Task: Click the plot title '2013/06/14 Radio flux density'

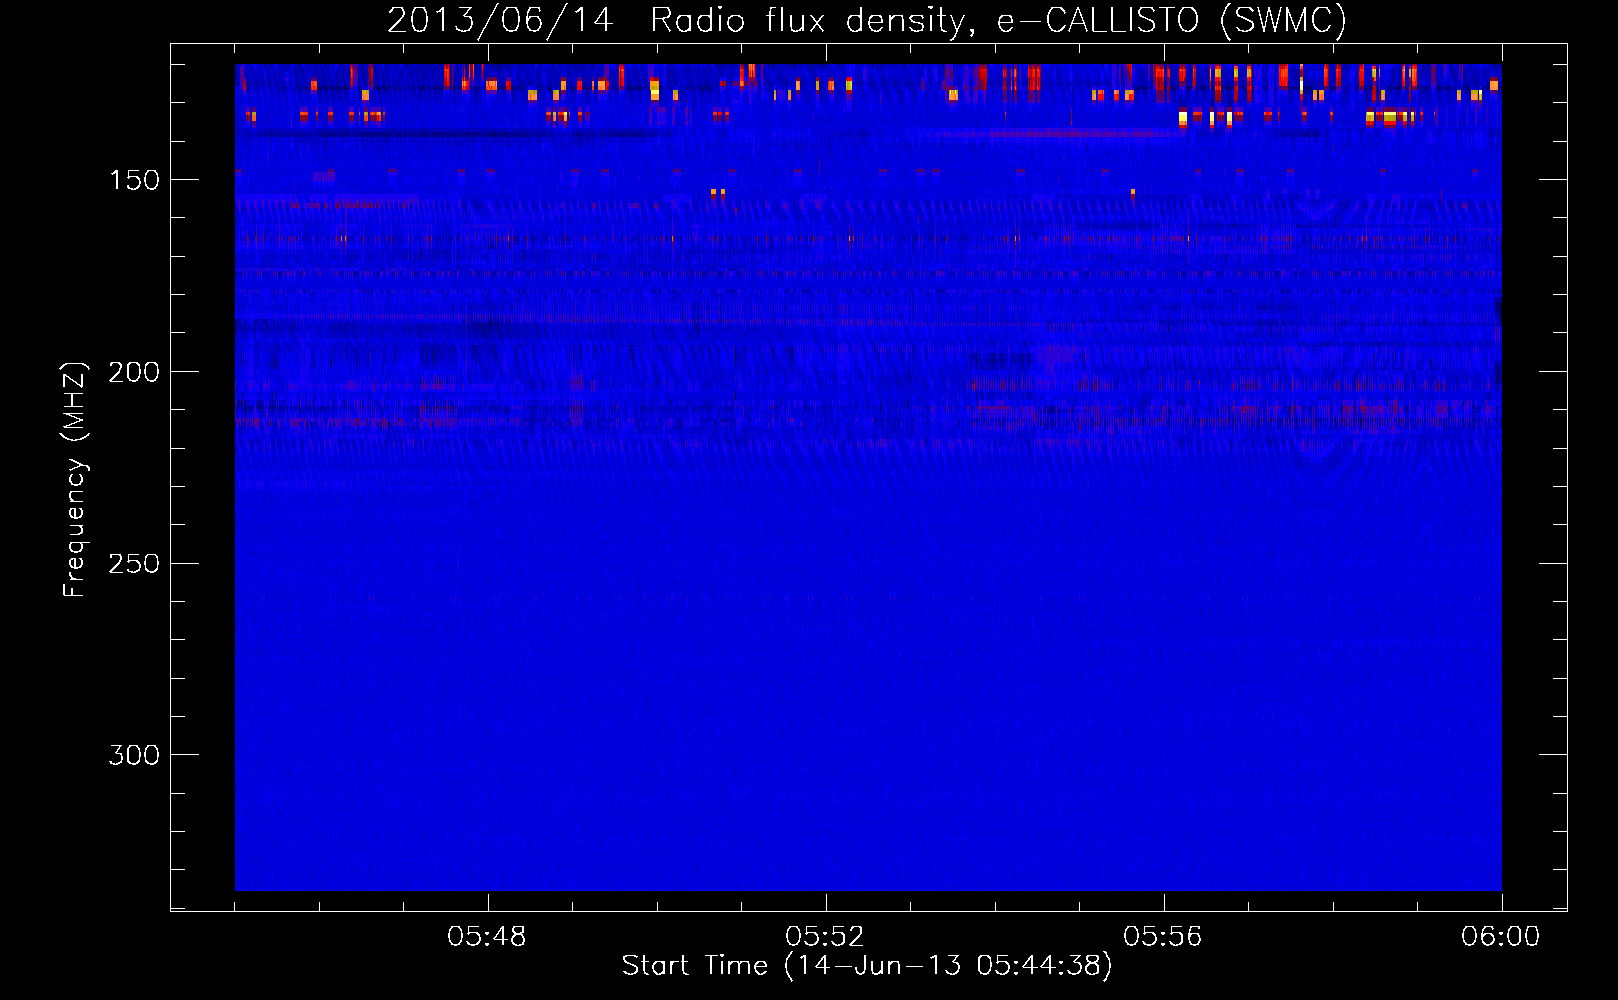Action: (x=867, y=21)
